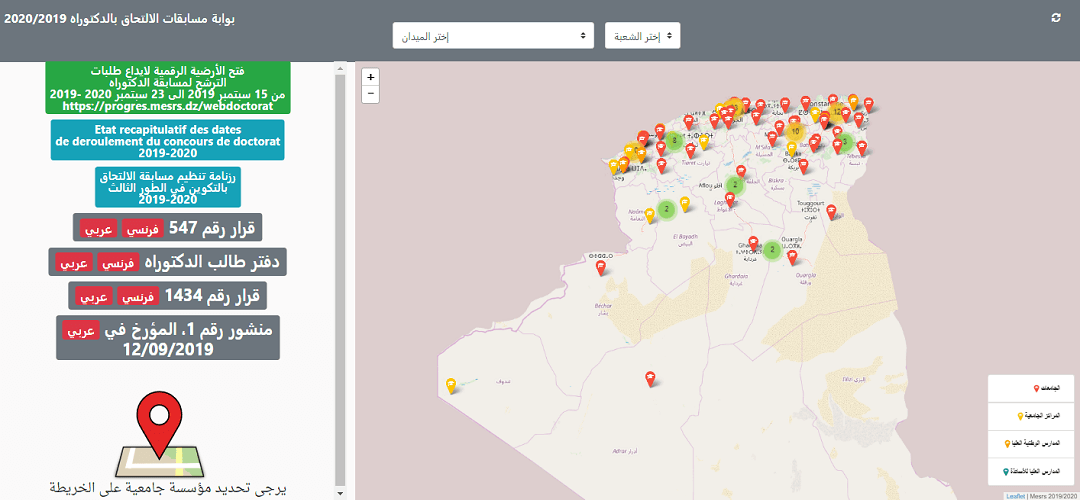Click the teal-pin teacher schools legend entry

[1034, 473]
